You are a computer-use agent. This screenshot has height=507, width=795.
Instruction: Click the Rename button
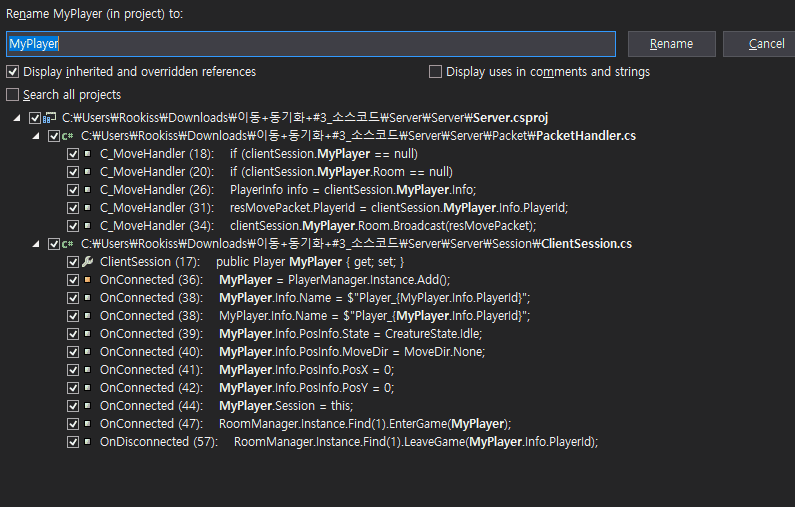coord(672,44)
